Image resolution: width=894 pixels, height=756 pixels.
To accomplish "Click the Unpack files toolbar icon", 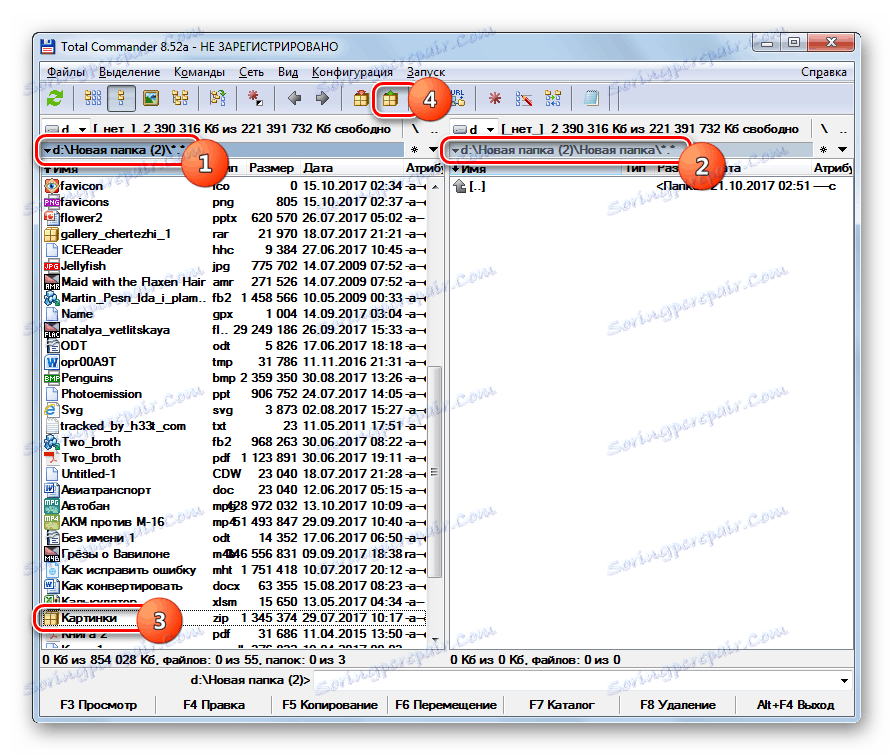I will (x=390, y=99).
